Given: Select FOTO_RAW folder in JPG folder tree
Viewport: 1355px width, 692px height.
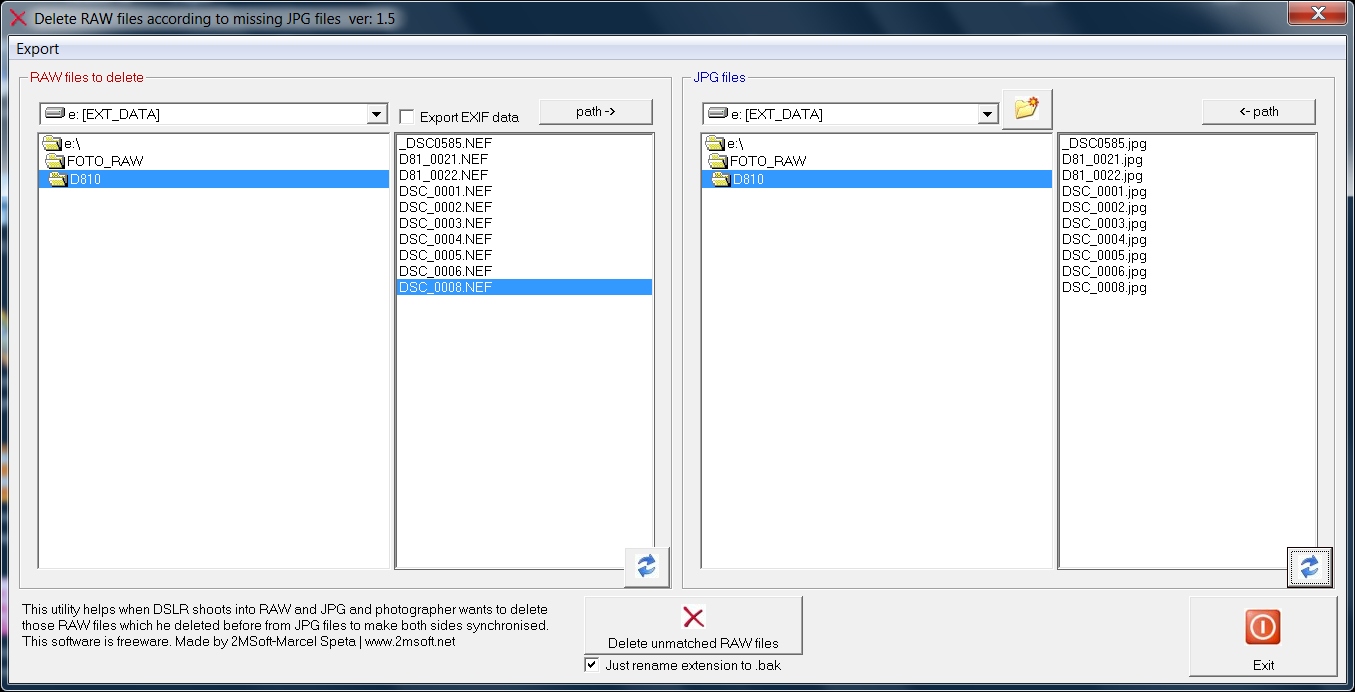Looking at the screenshot, I should [x=877, y=161].
